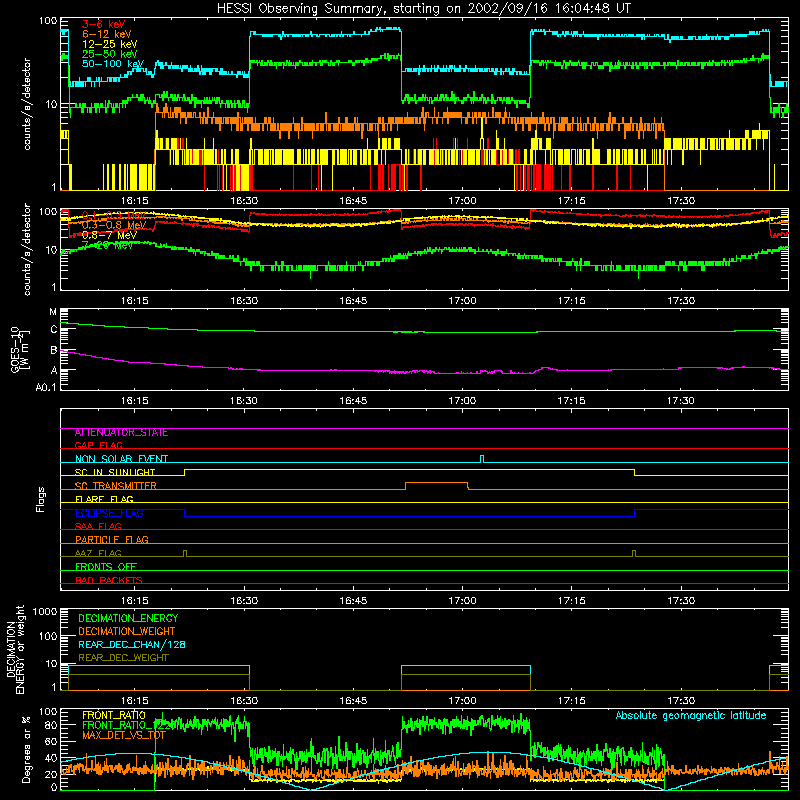Select the 'A0.1' tick on GOES axis

coord(46,387)
